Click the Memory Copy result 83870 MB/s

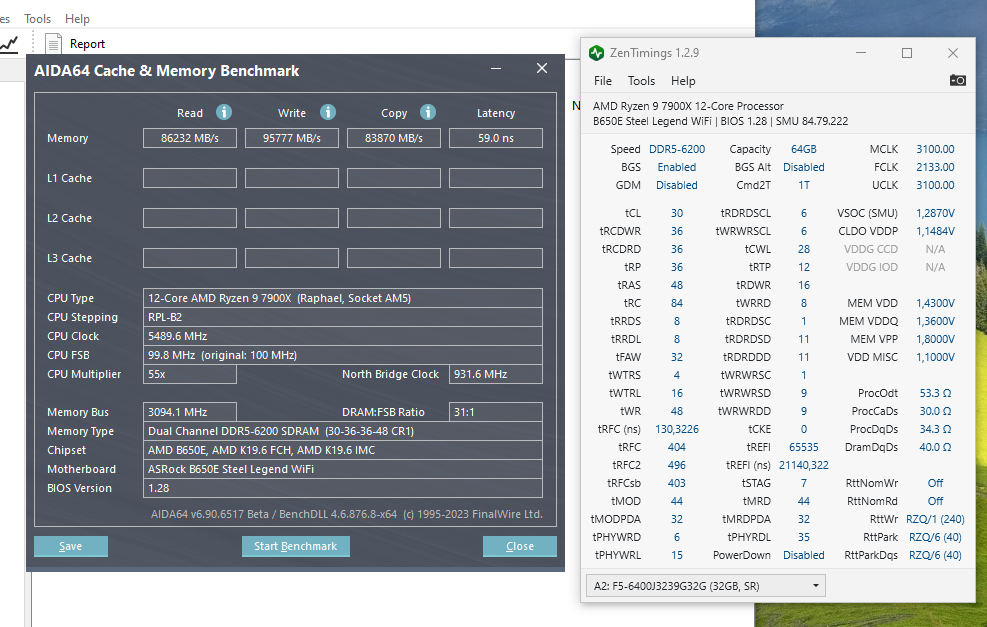394,138
